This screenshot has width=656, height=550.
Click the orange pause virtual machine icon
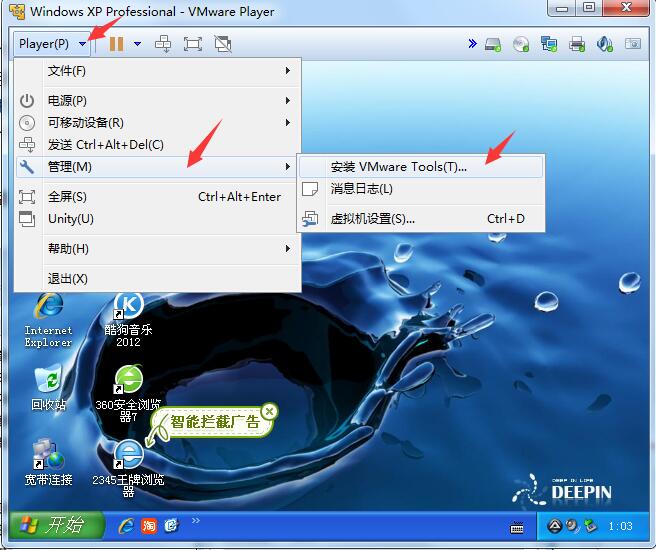click(x=116, y=43)
